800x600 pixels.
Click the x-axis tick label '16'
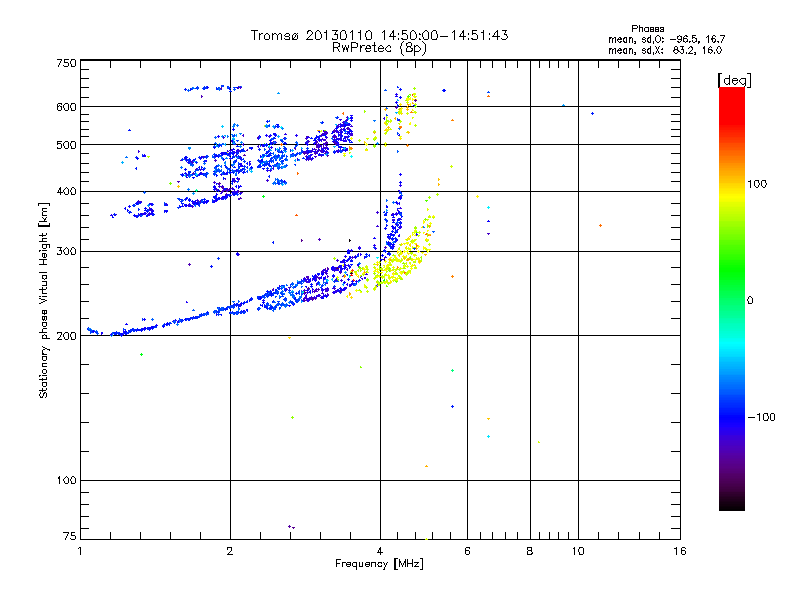click(x=680, y=551)
